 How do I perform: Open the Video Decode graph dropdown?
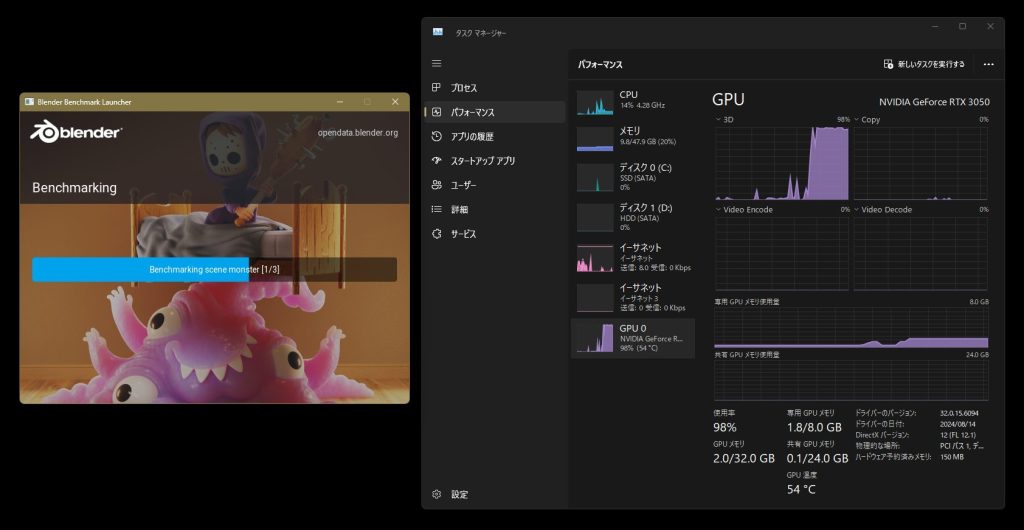click(x=857, y=210)
